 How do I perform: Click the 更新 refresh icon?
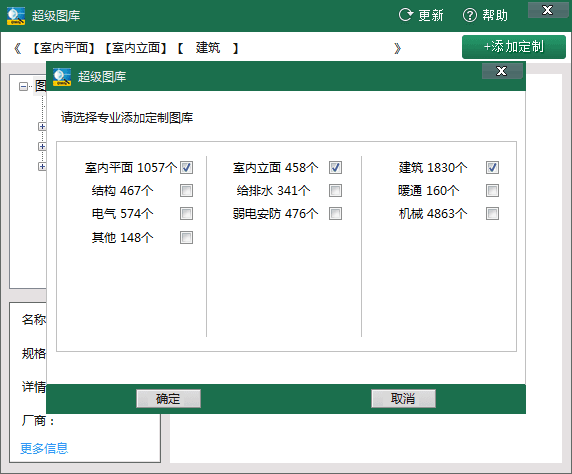(406, 15)
